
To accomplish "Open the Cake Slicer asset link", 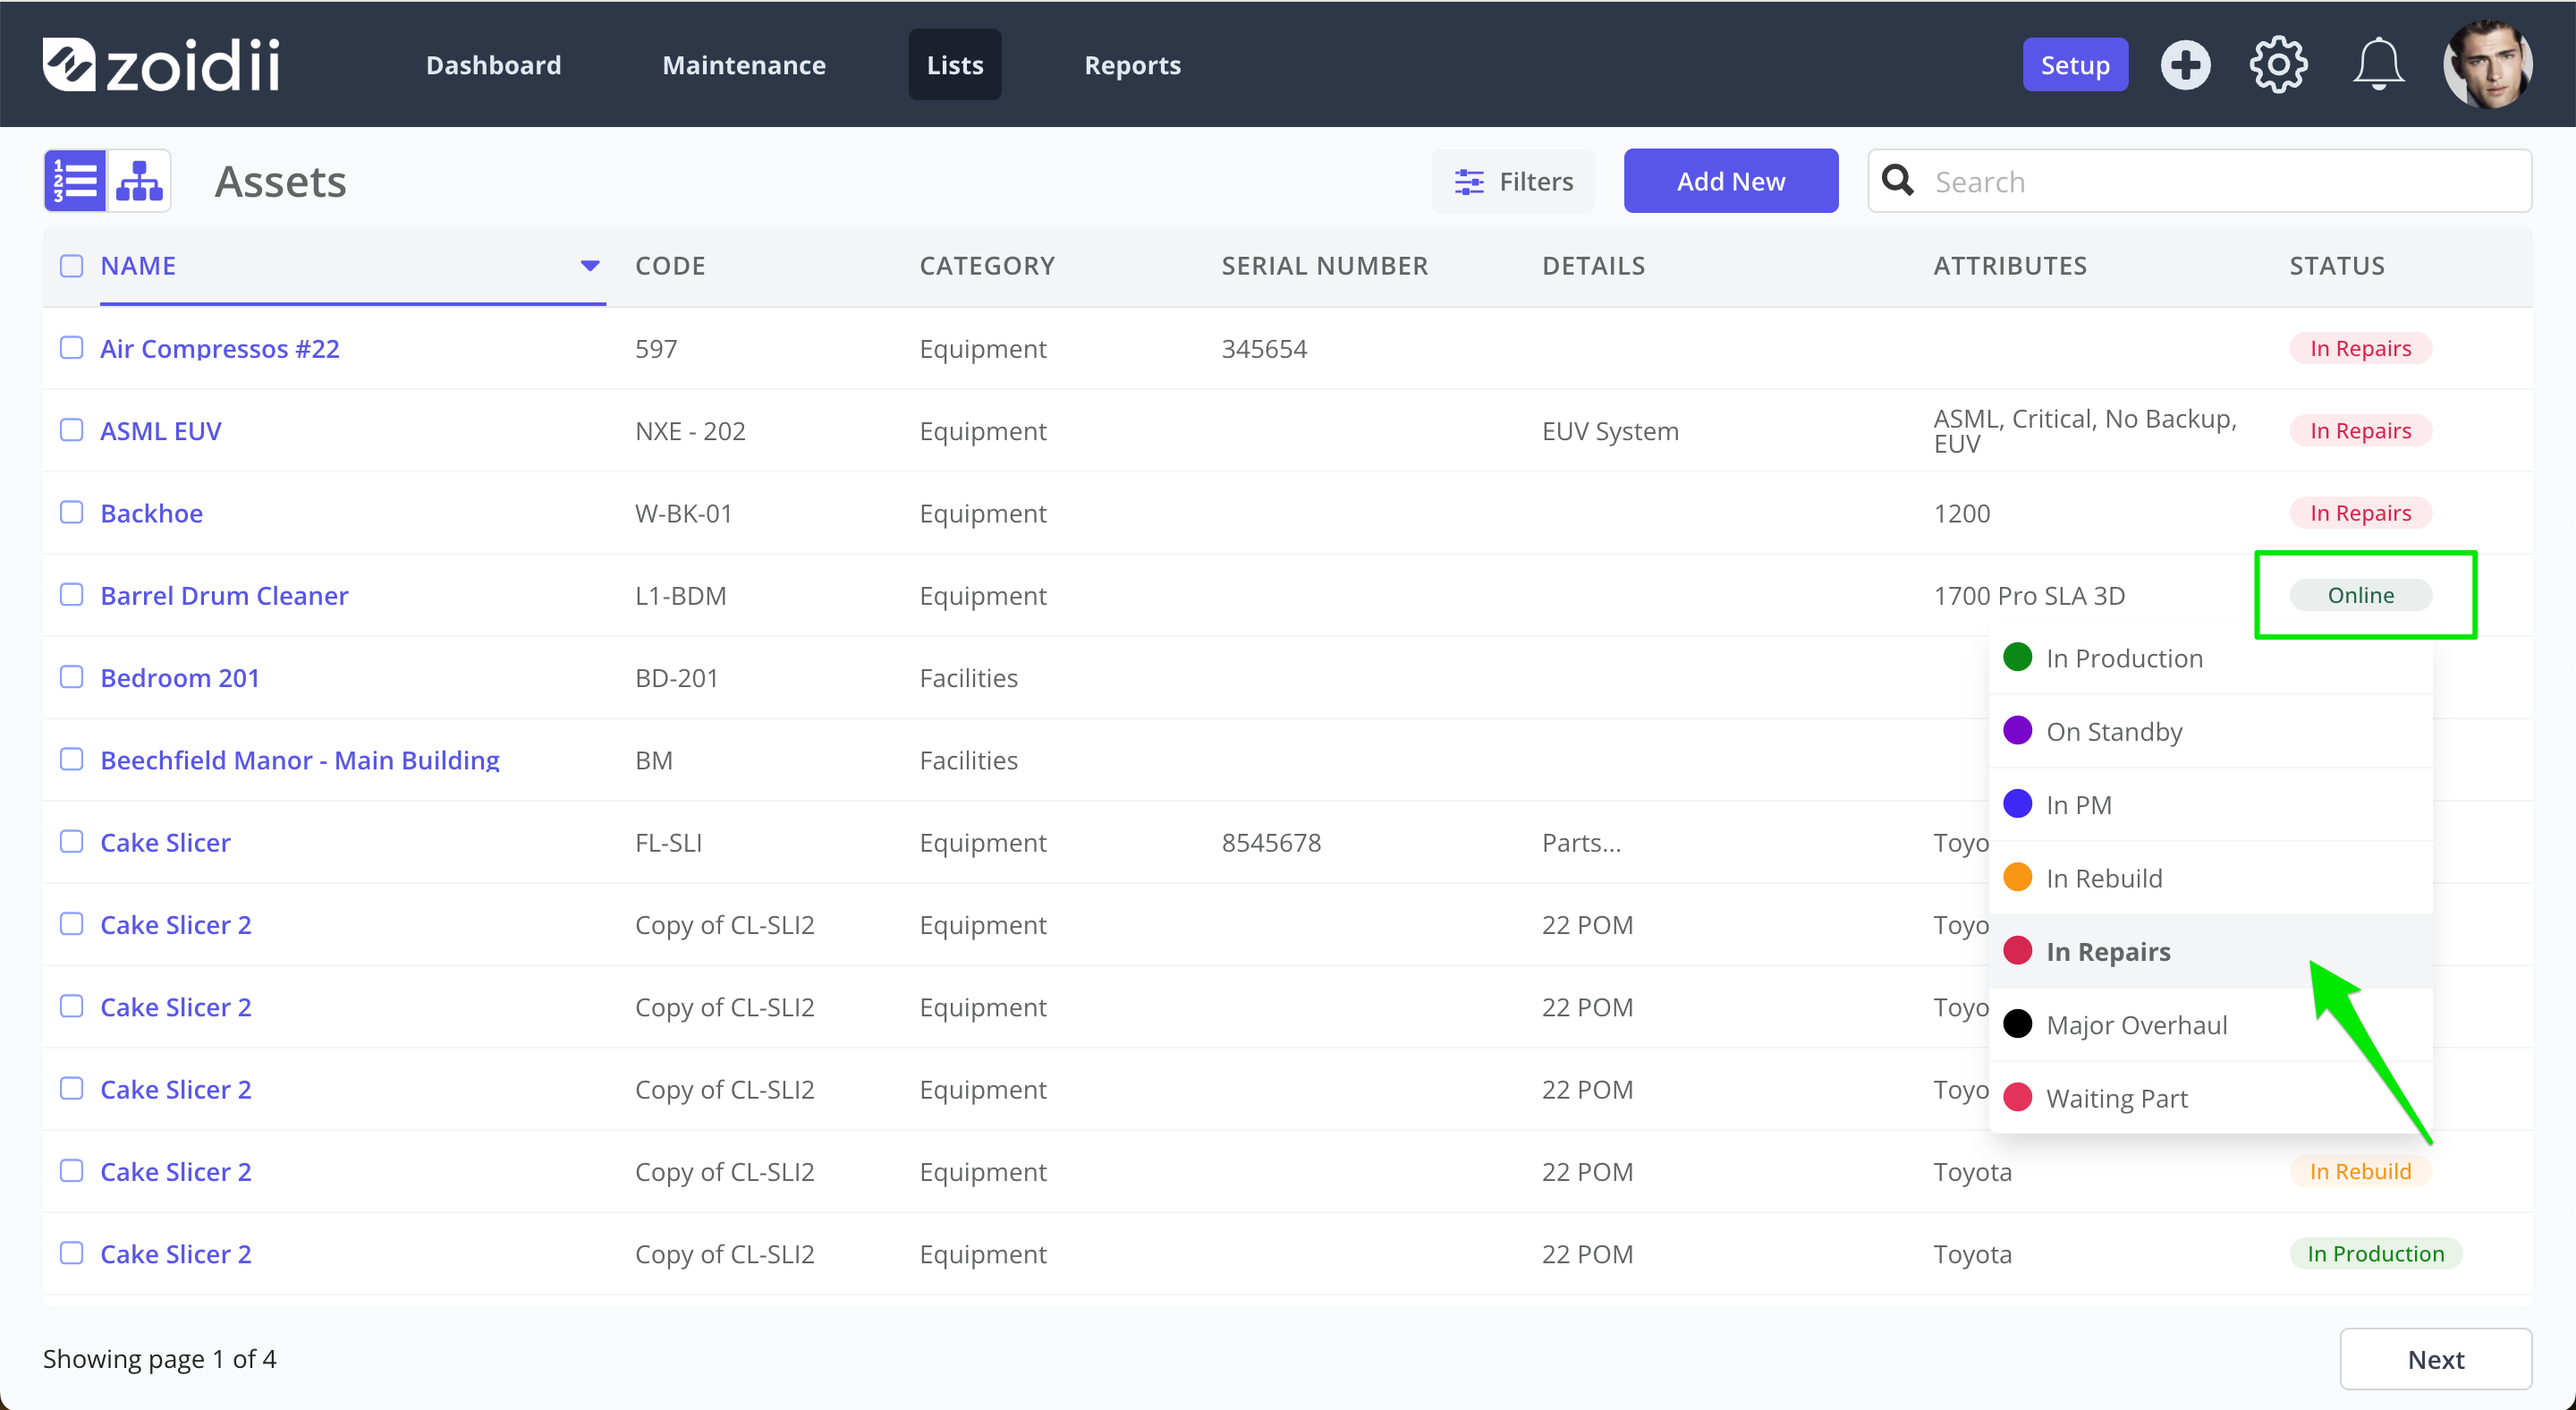I will (166, 842).
